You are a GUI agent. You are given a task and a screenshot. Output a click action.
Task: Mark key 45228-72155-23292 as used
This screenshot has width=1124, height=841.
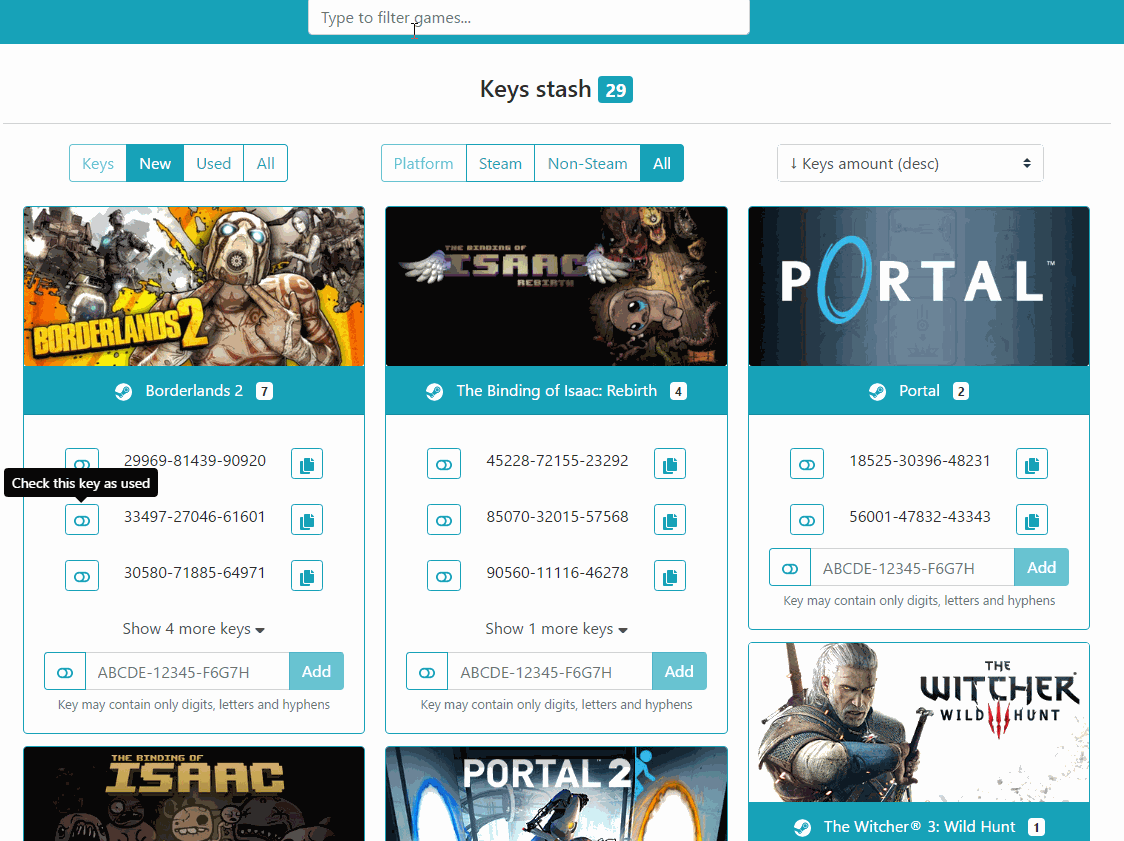click(x=444, y=464)
